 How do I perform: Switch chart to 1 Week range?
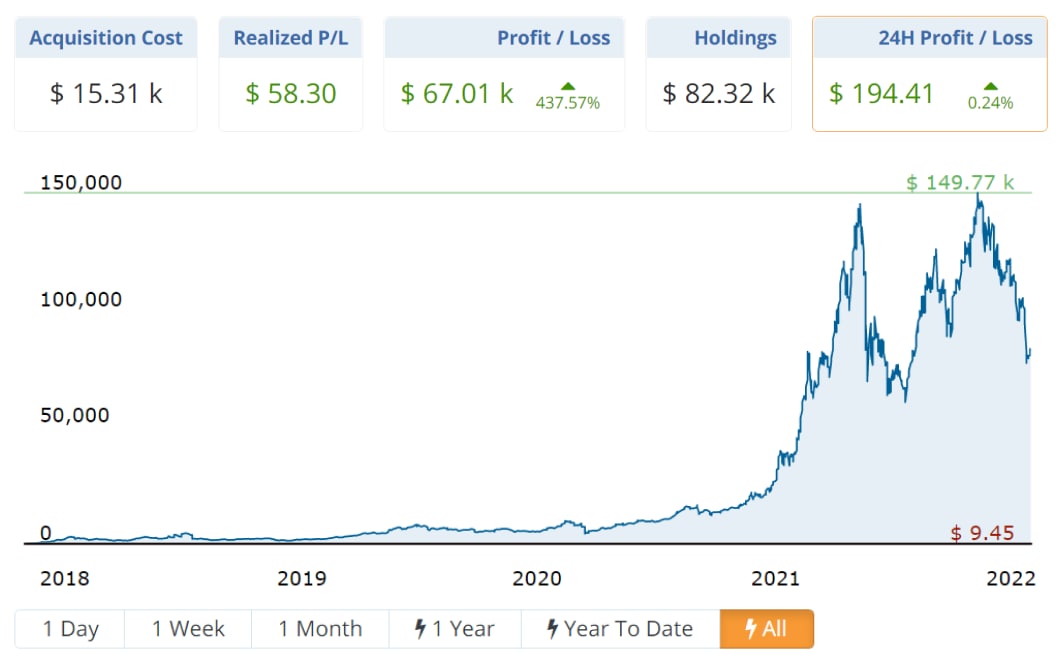coord(188,629)
